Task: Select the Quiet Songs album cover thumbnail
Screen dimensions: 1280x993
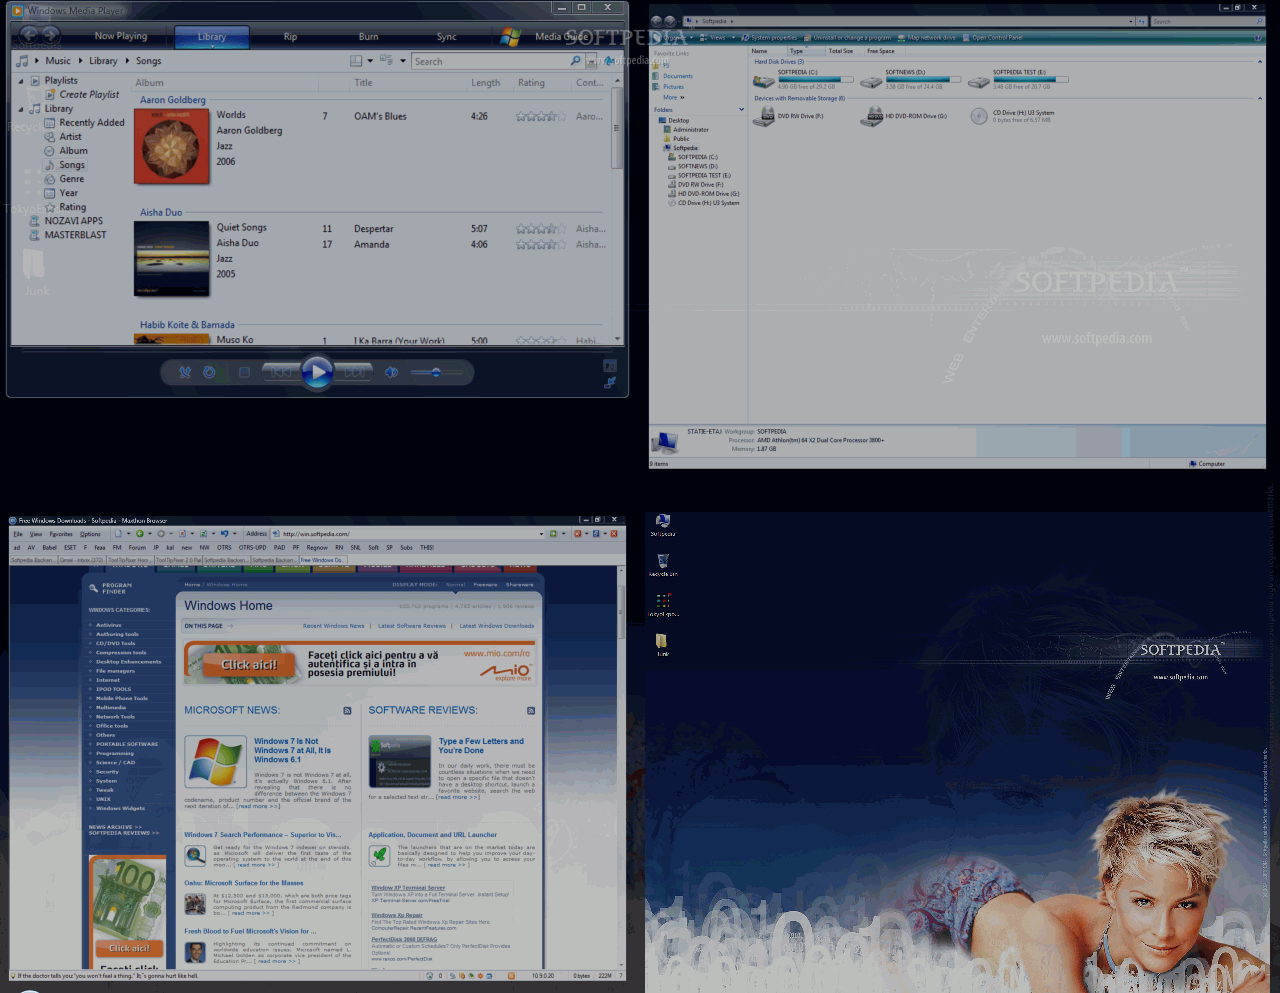Action: [172, 259]
